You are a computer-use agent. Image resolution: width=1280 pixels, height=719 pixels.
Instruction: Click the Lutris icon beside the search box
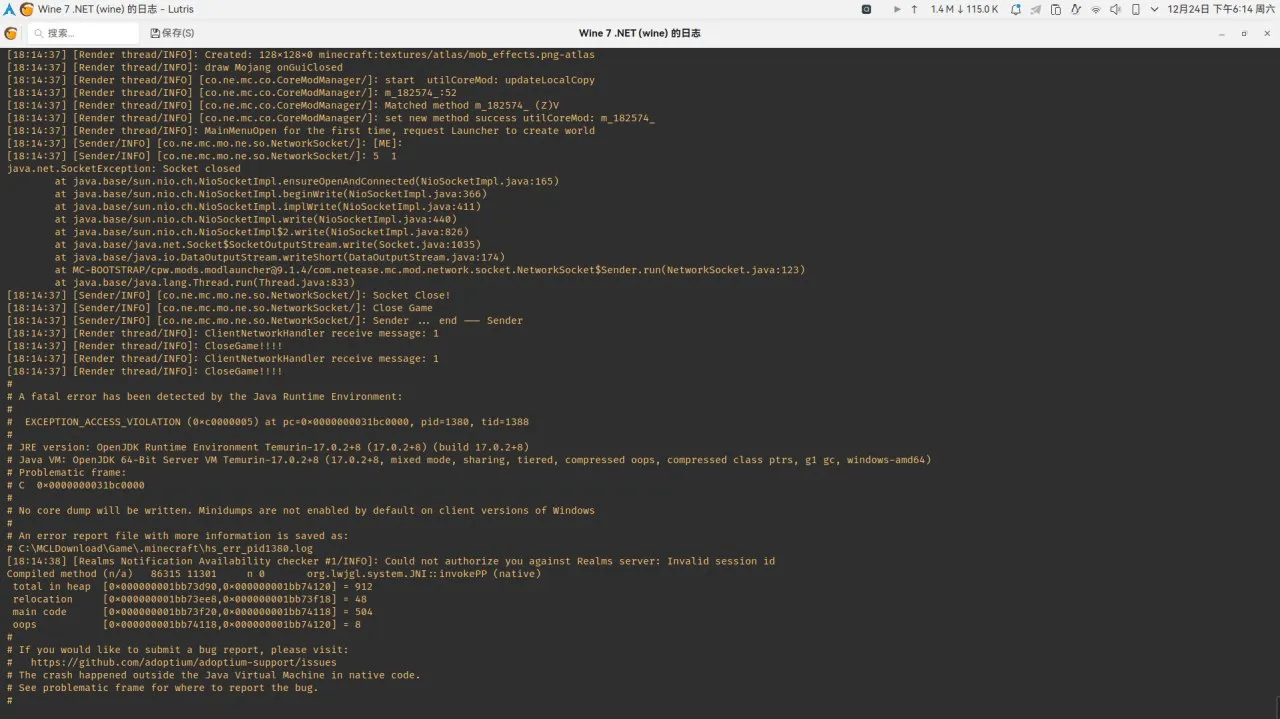[x=11, y=33]
